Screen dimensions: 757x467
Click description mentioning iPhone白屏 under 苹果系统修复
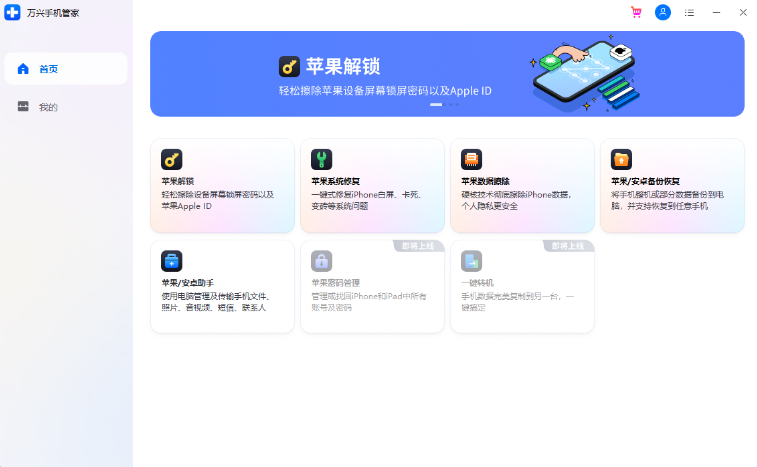tap(367, 200)
